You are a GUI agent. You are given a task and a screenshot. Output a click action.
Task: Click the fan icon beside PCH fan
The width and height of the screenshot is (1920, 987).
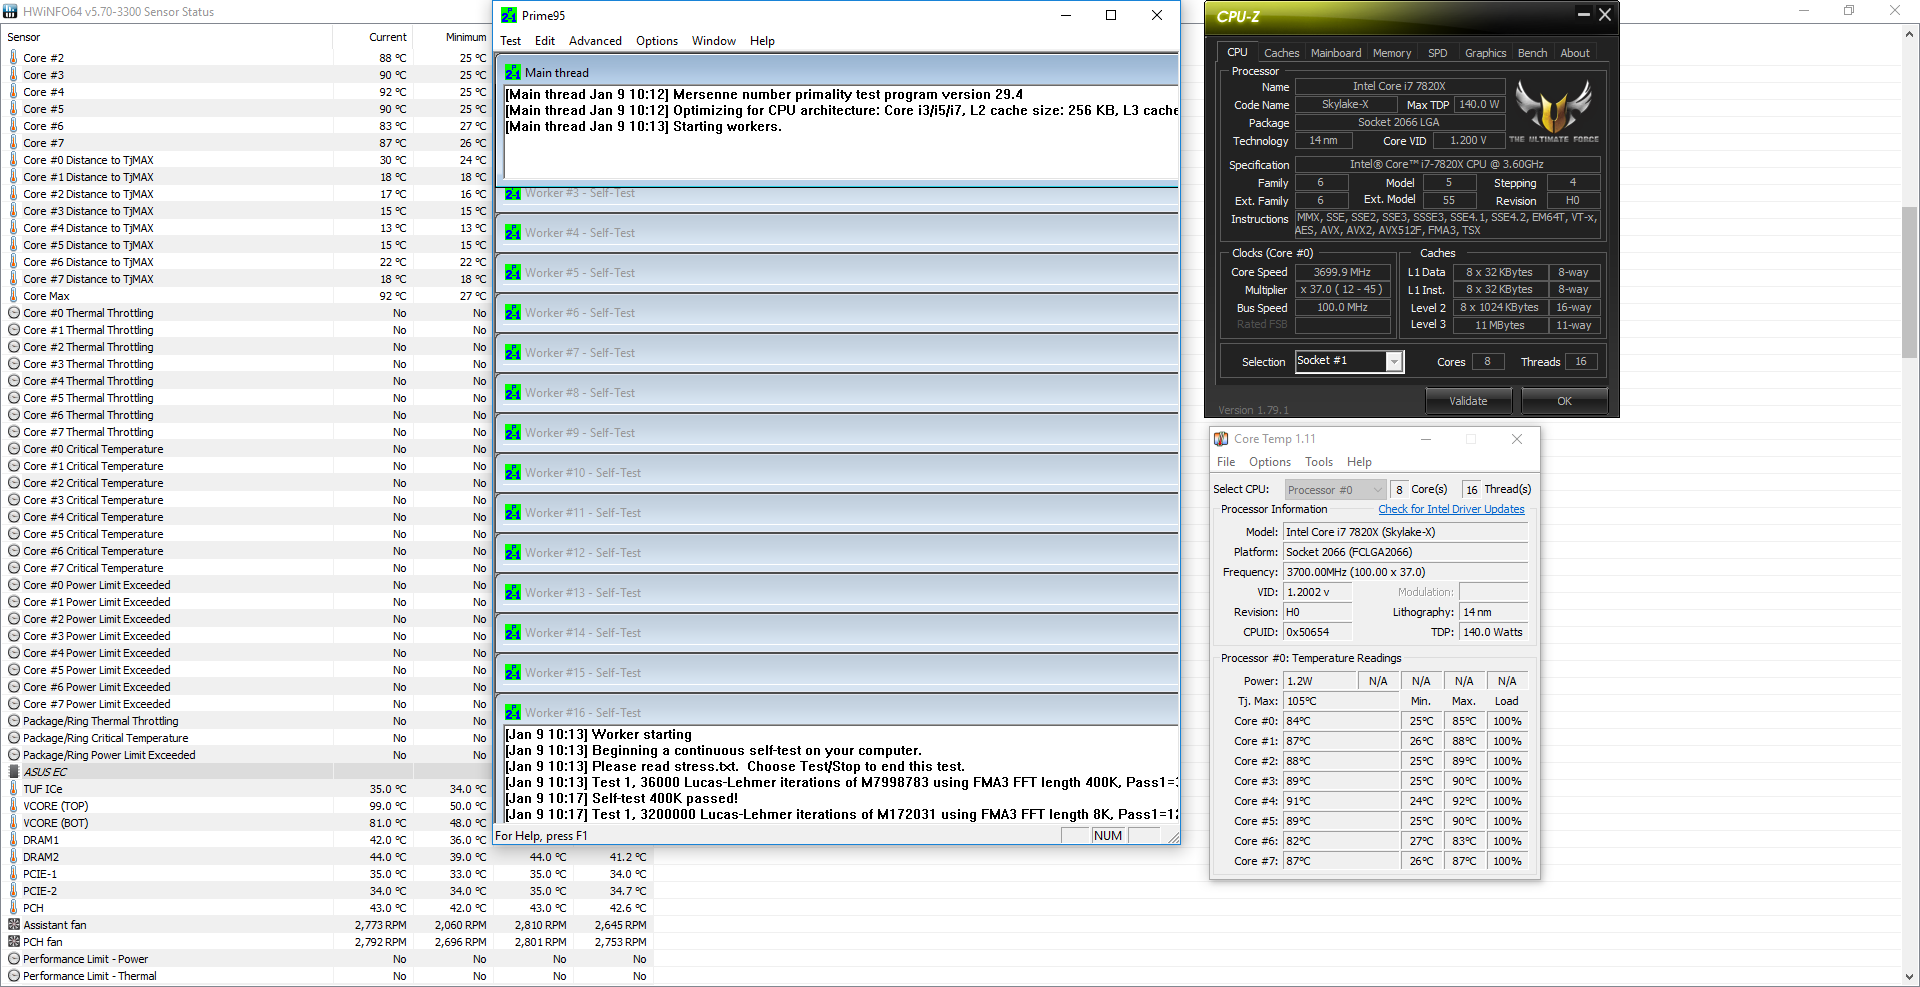click(14, 942)
